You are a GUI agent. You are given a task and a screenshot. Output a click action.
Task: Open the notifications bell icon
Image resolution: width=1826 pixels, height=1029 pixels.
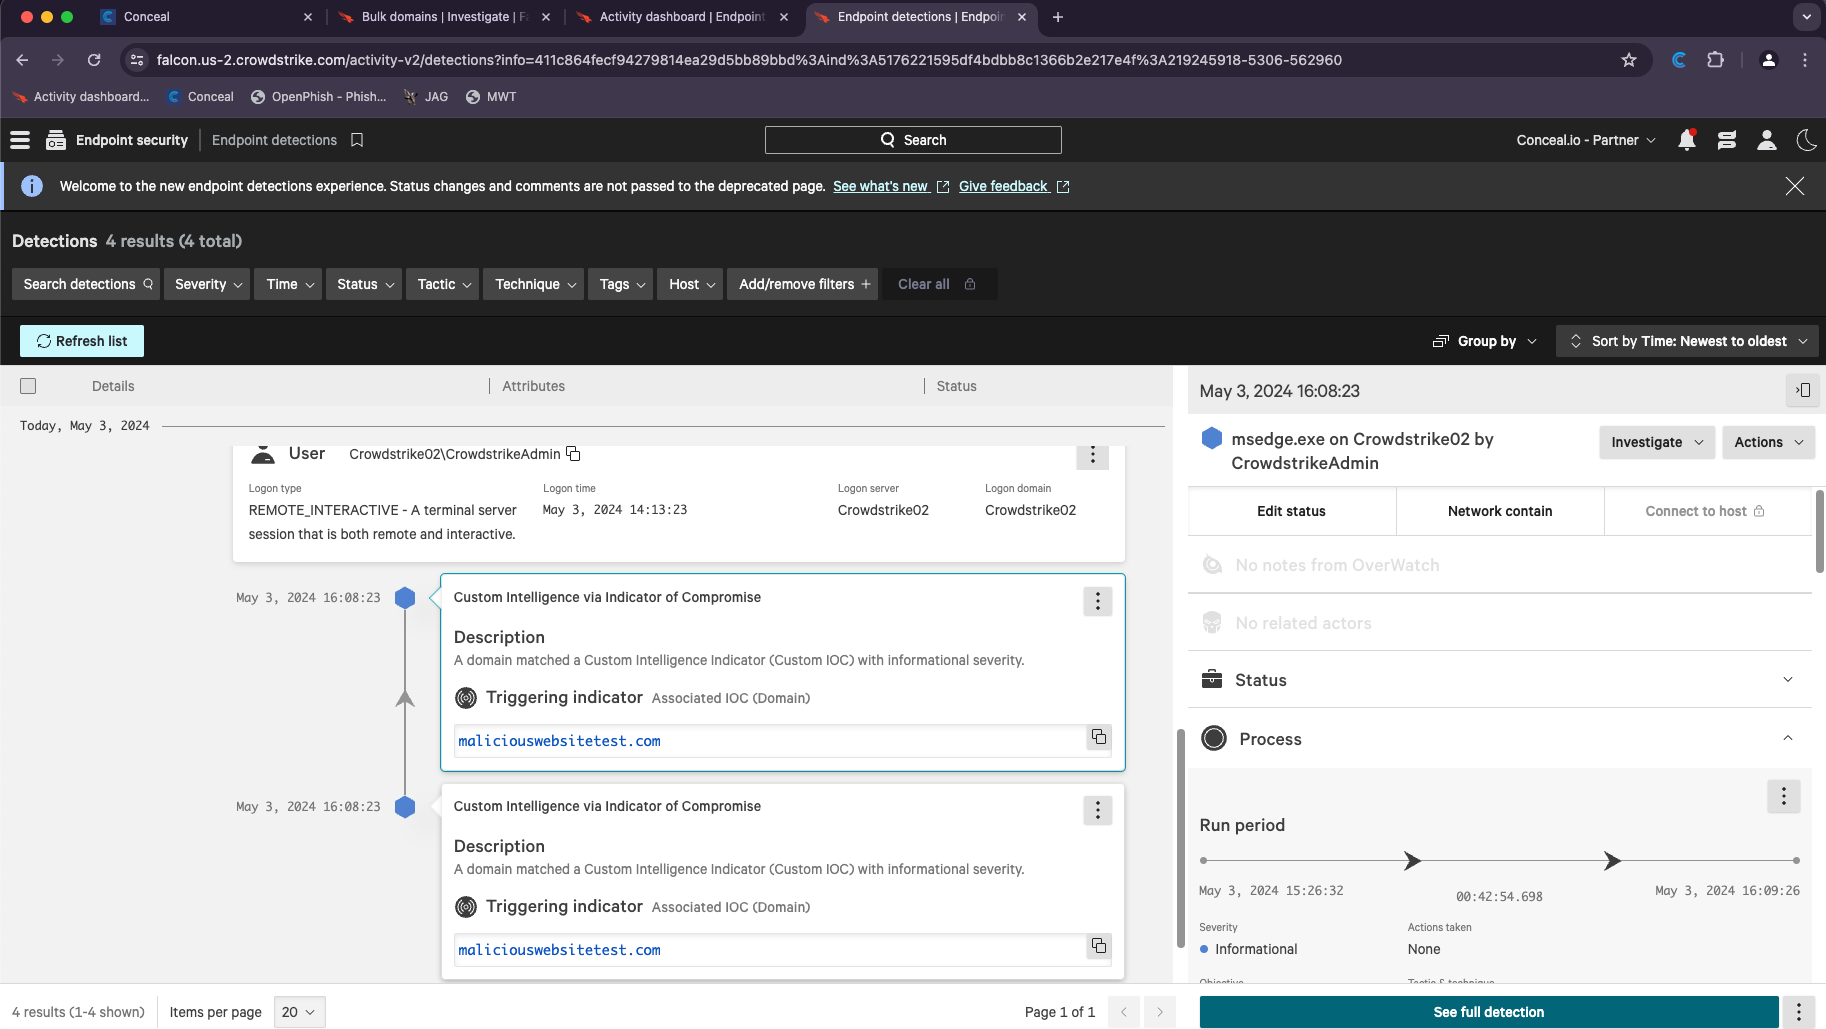pyautogui.click(x=1687, y=140)
